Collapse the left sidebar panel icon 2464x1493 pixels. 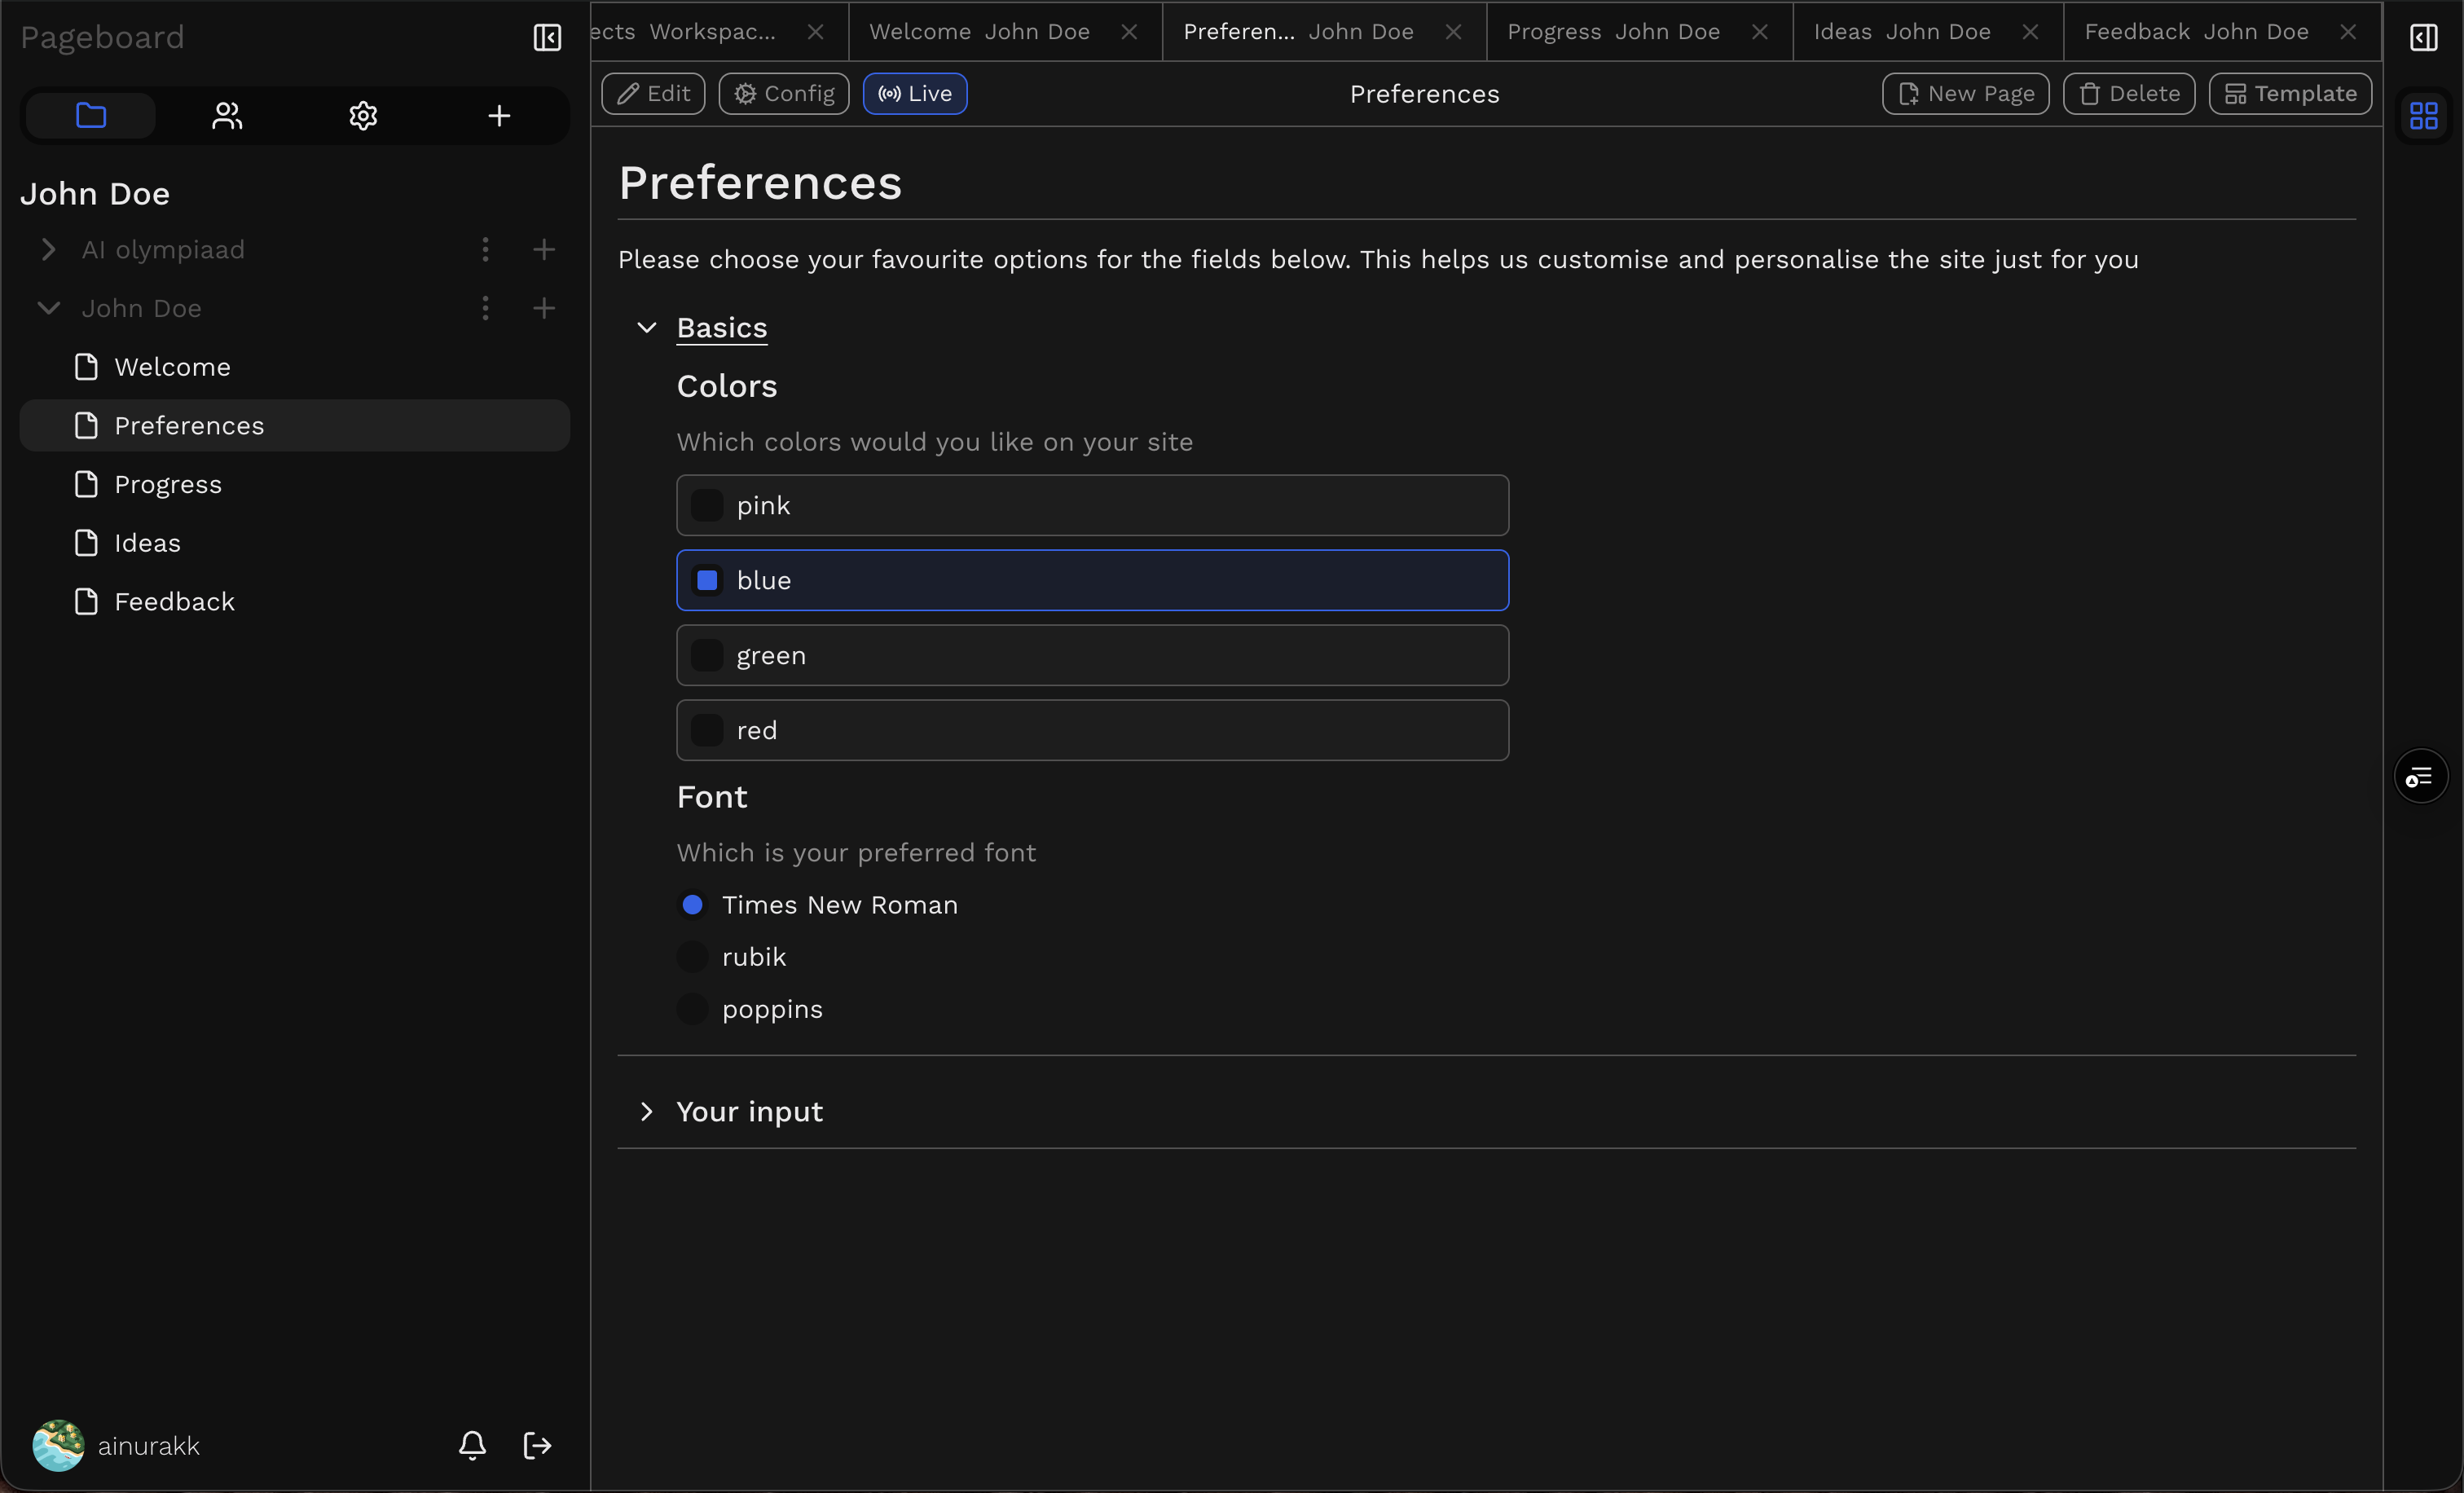547,37
